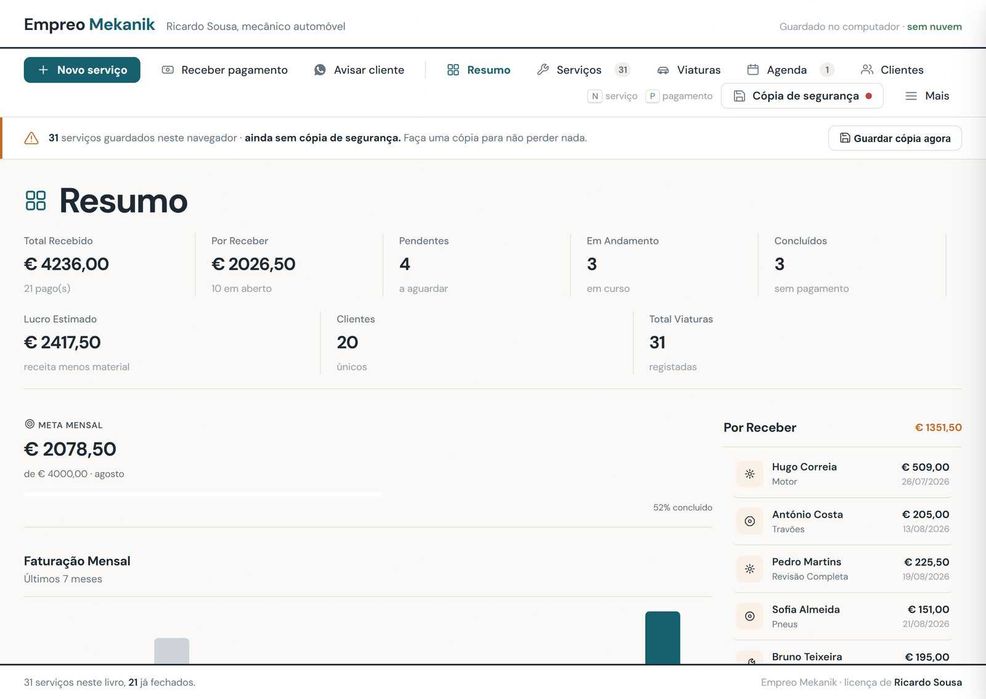Create a new service with Novo serviço
The image size is (986, 699).
coord(82,70)
